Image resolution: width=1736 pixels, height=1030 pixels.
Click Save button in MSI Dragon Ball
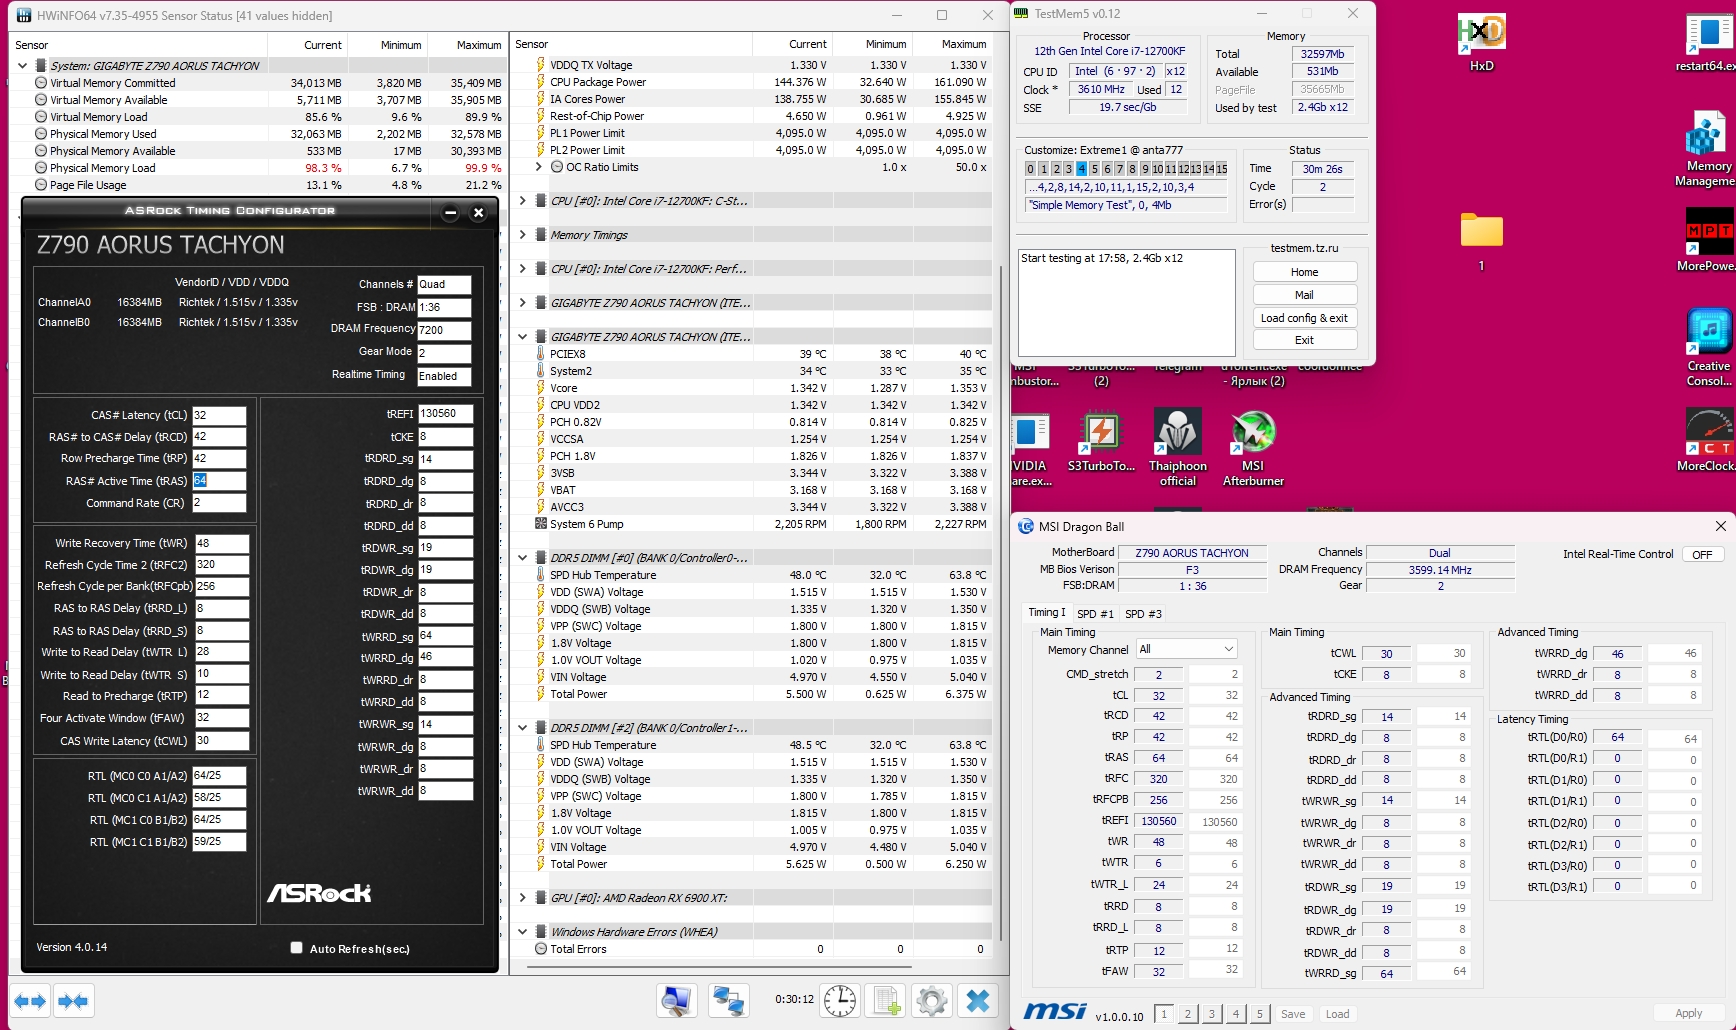click(1293, 1014)
